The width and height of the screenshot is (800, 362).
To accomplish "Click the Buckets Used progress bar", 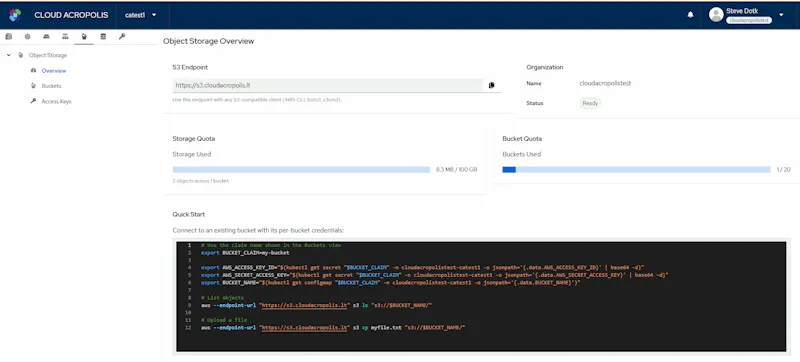I will [x=636, y=170].
